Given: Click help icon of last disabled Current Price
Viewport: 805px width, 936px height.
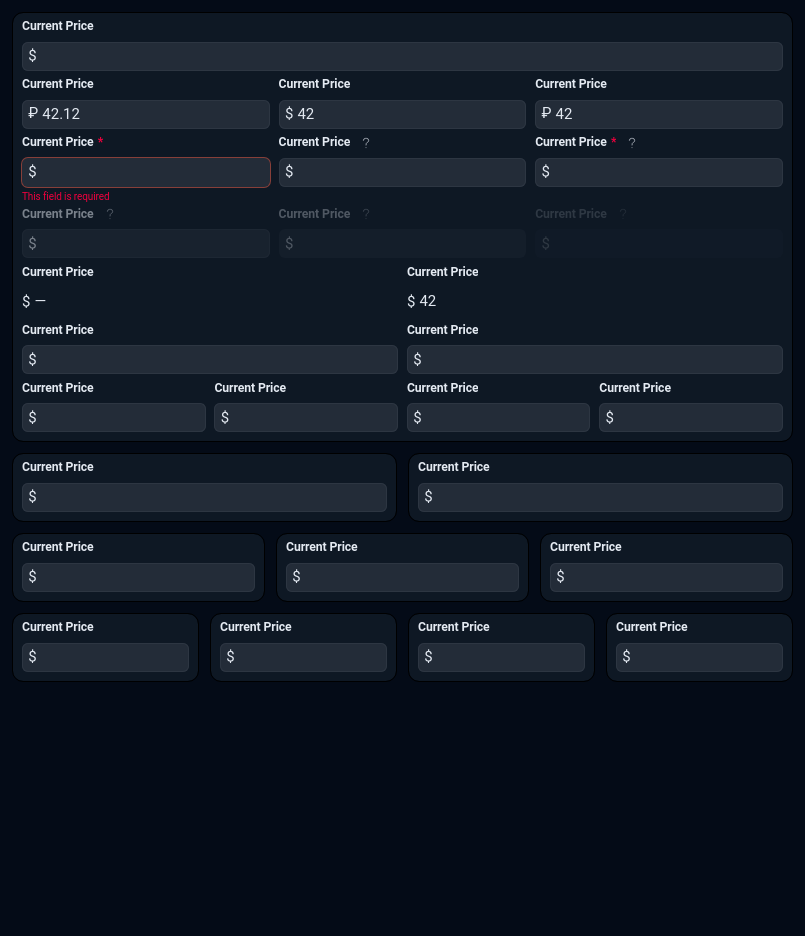Looking at the screenshot, I should [622, 214].
